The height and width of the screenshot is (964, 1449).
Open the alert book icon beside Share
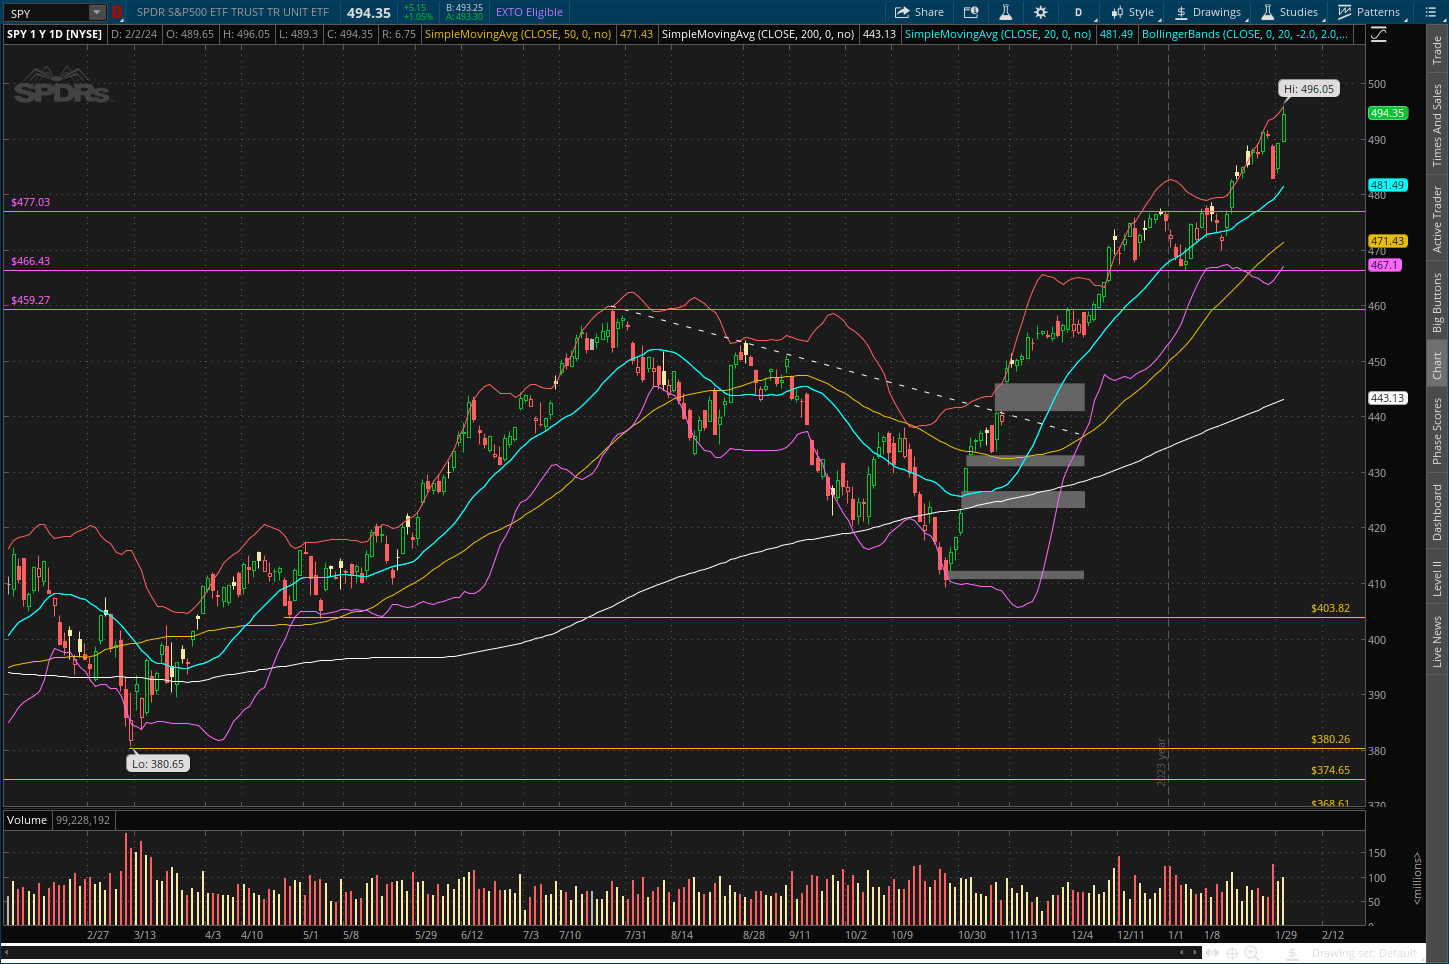point(970,12)
